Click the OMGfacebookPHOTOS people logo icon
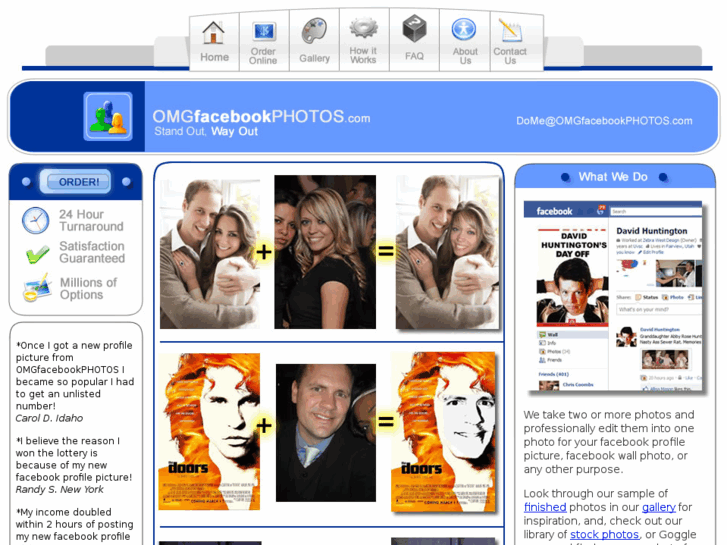 click(108, 116)
